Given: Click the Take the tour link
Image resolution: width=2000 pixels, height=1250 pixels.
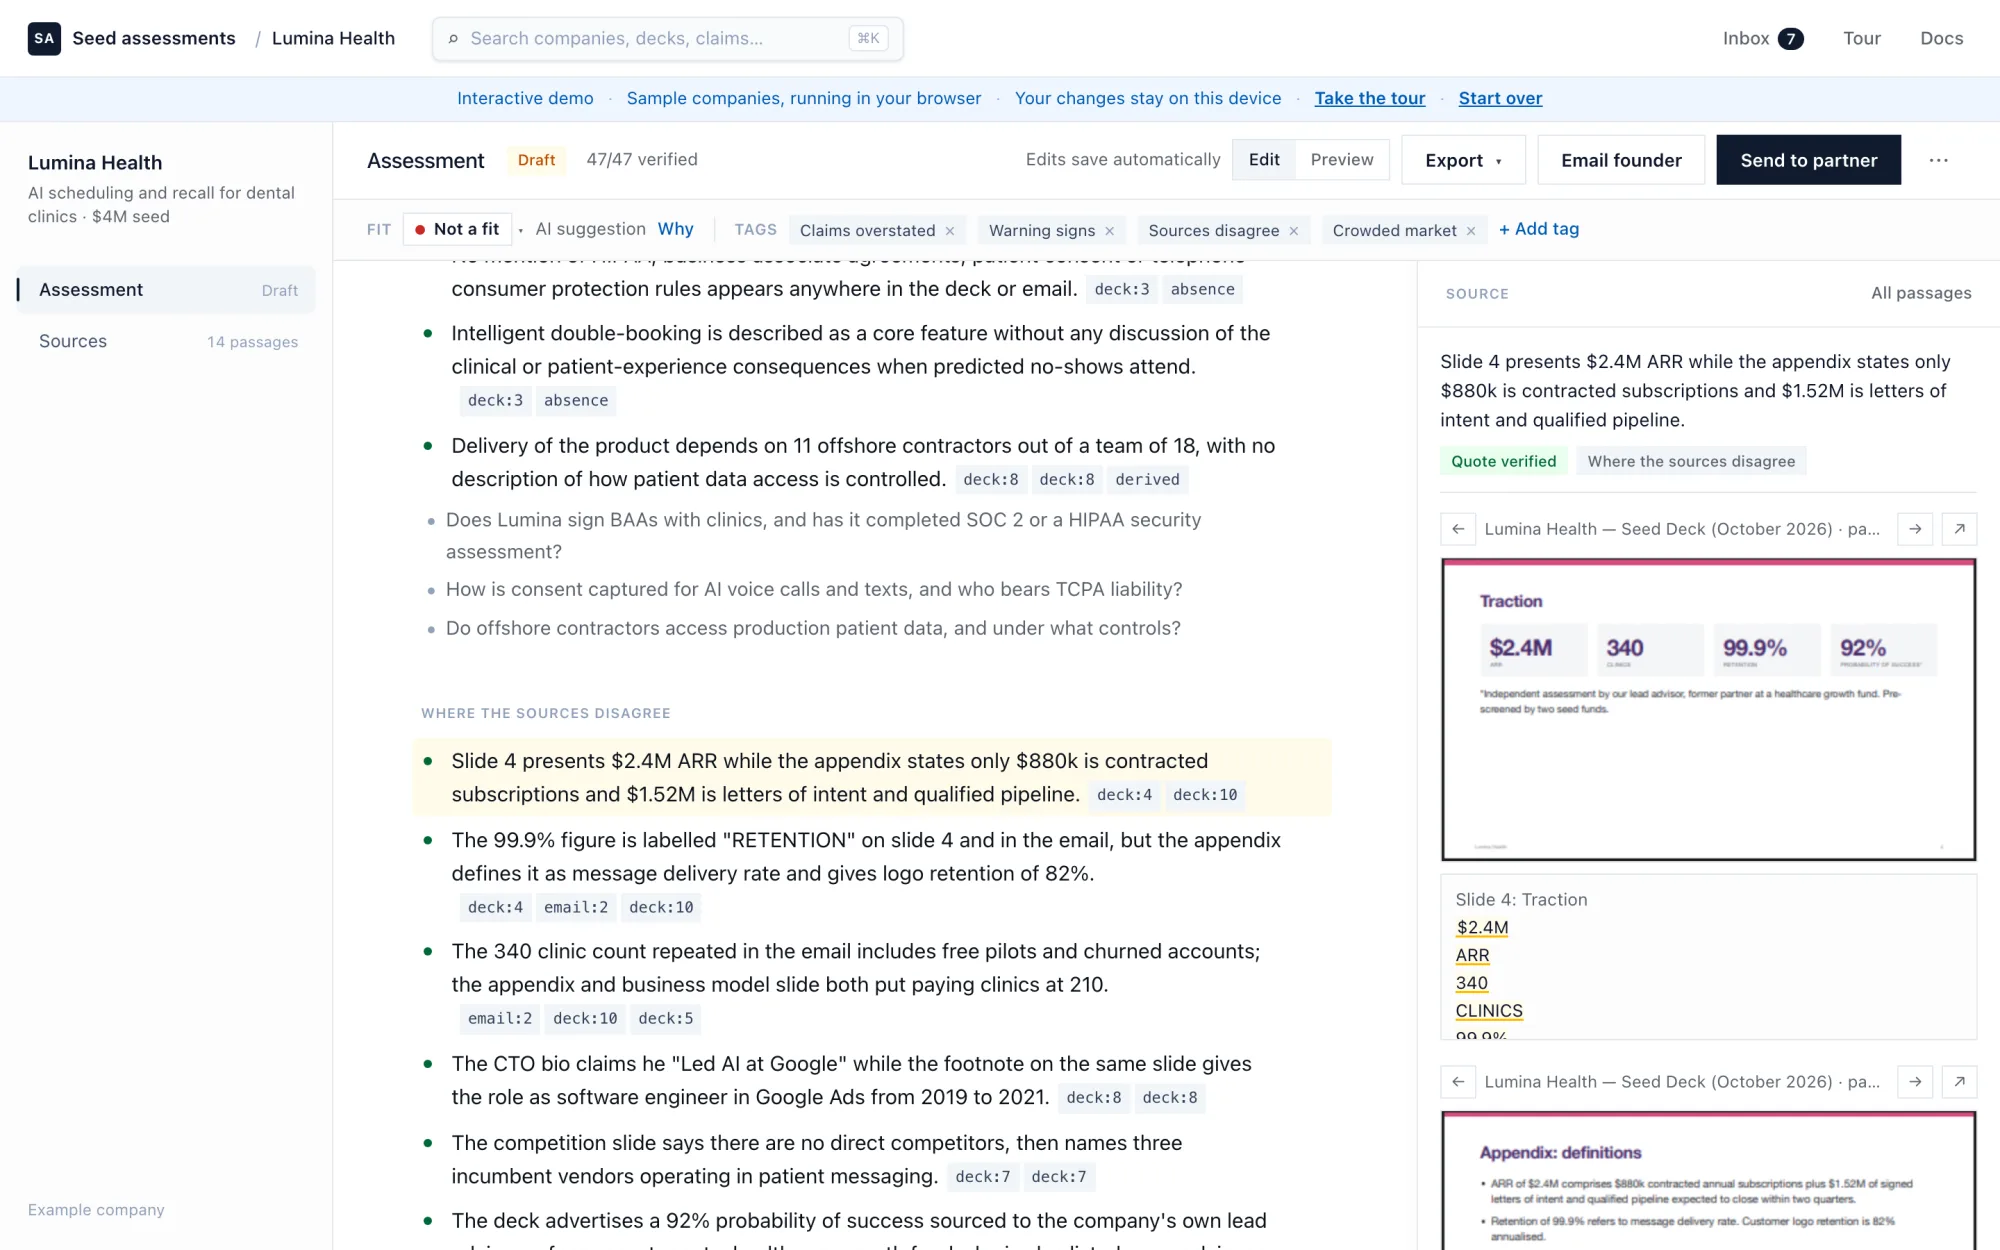Looking at the screenshot, I should coord(1370,98).
